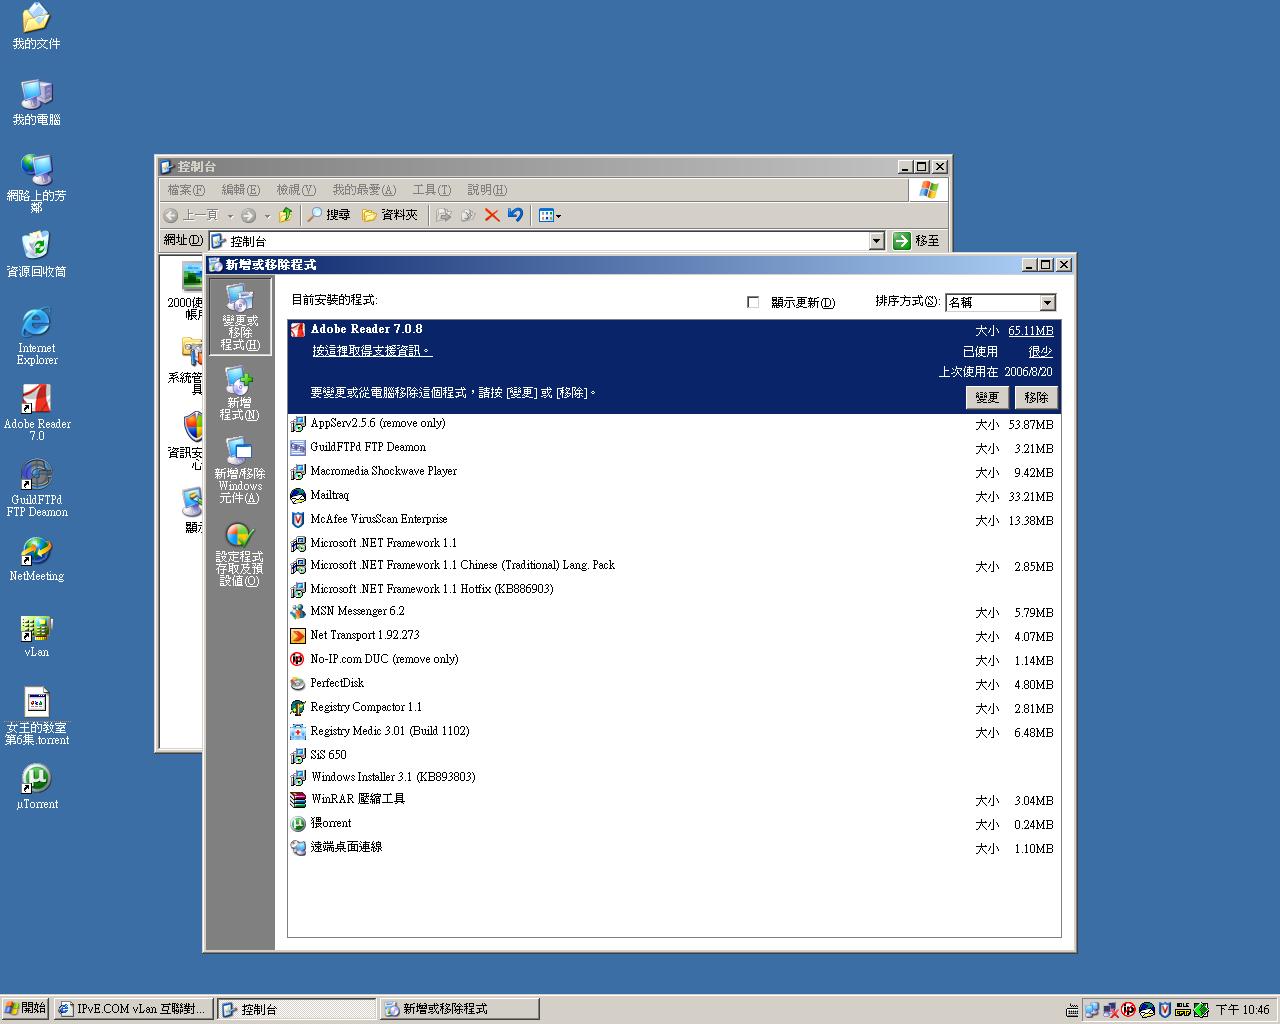Select the 變更或移除程式 sidebar icon
1280x1024 pixels.
(240, 316)
